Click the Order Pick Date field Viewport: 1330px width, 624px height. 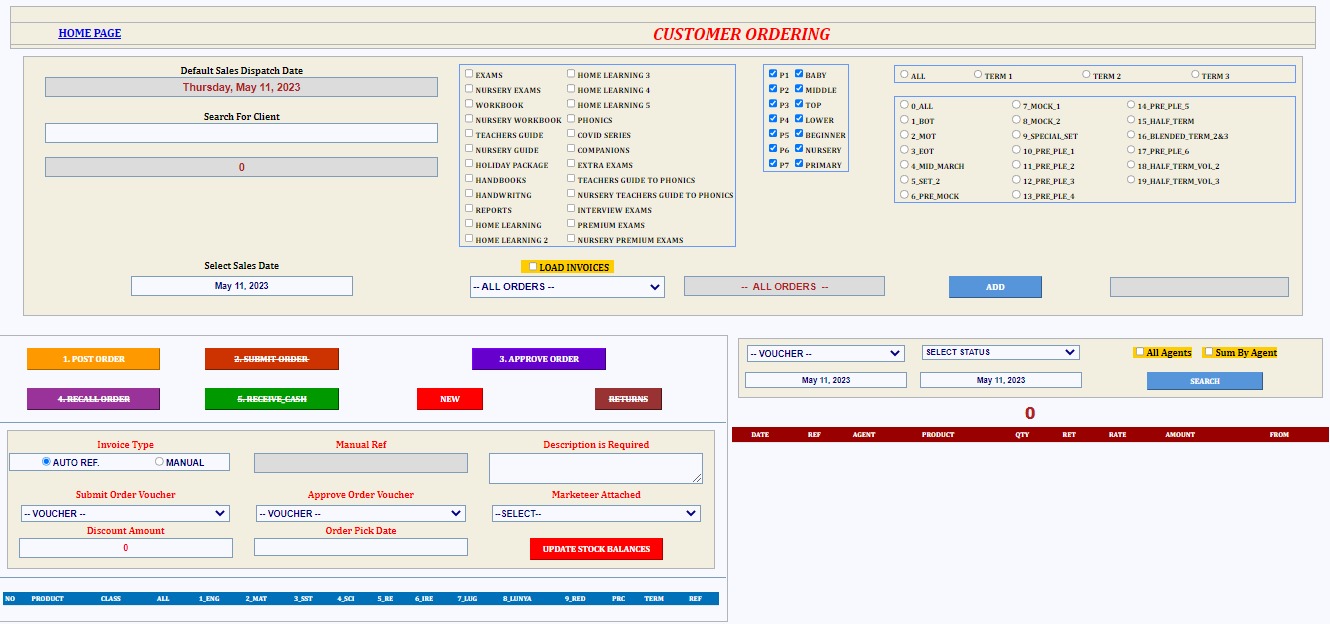(x=361, y=547)
